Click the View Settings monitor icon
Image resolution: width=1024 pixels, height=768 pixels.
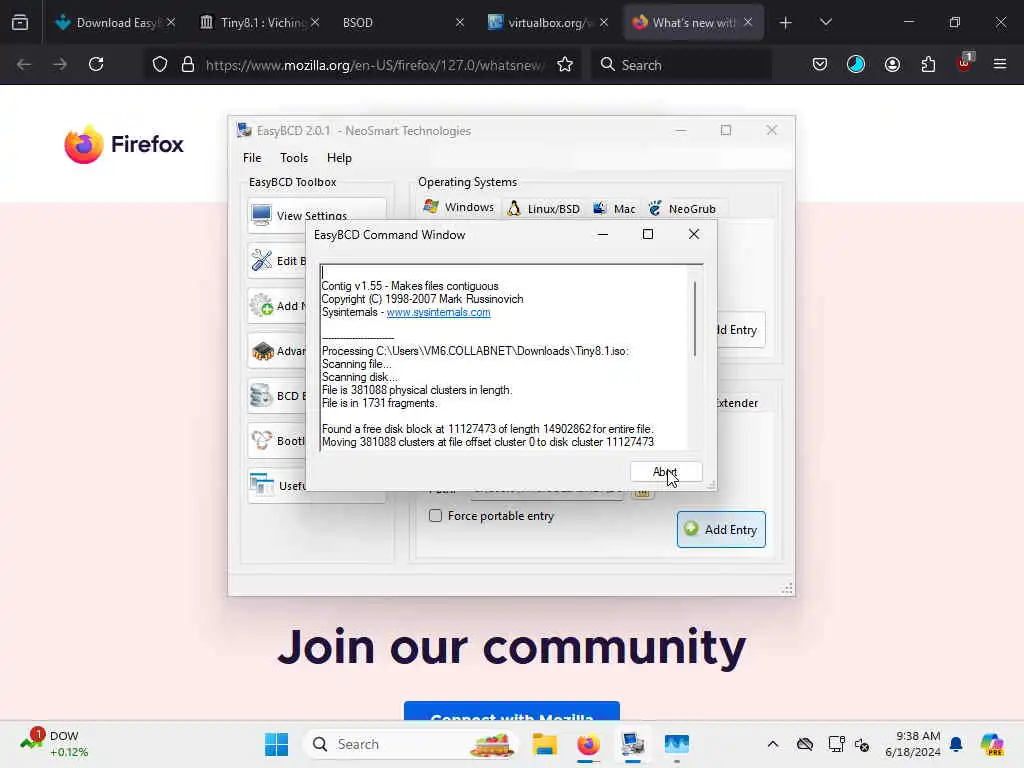261,215
